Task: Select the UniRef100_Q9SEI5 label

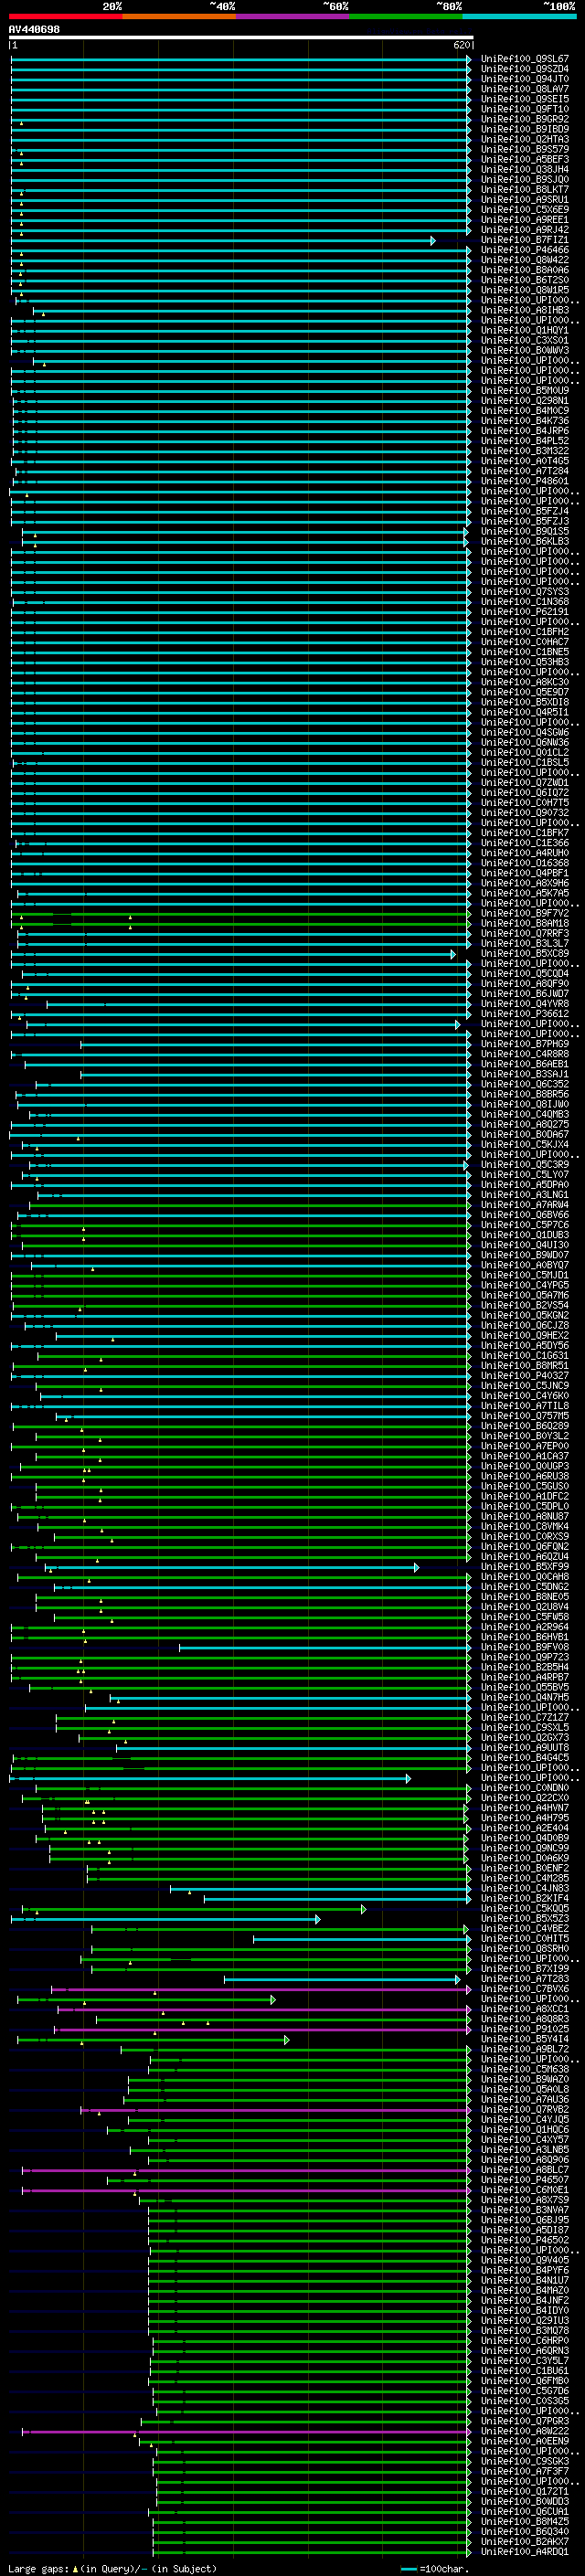Action: pos(525,99)
